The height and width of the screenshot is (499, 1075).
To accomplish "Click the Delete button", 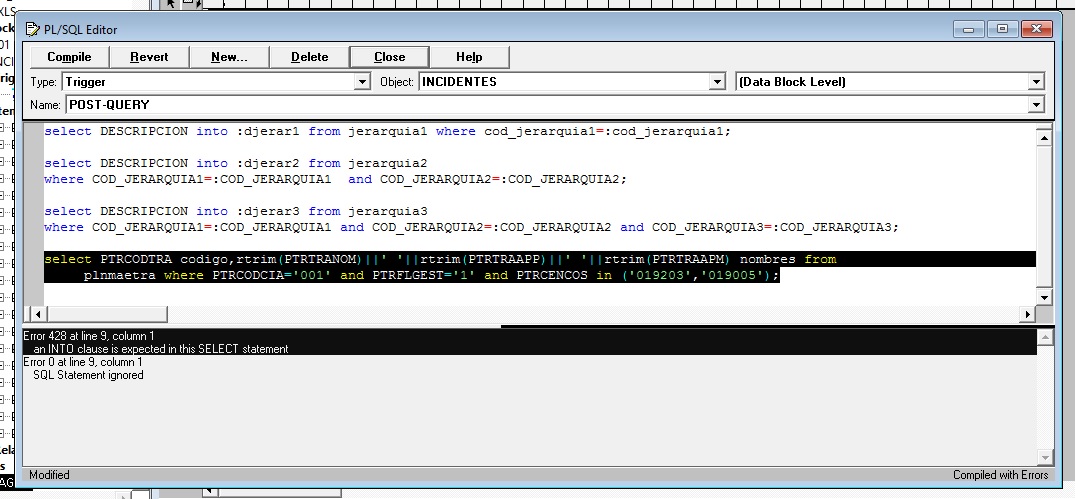I will tap(309, 57).
